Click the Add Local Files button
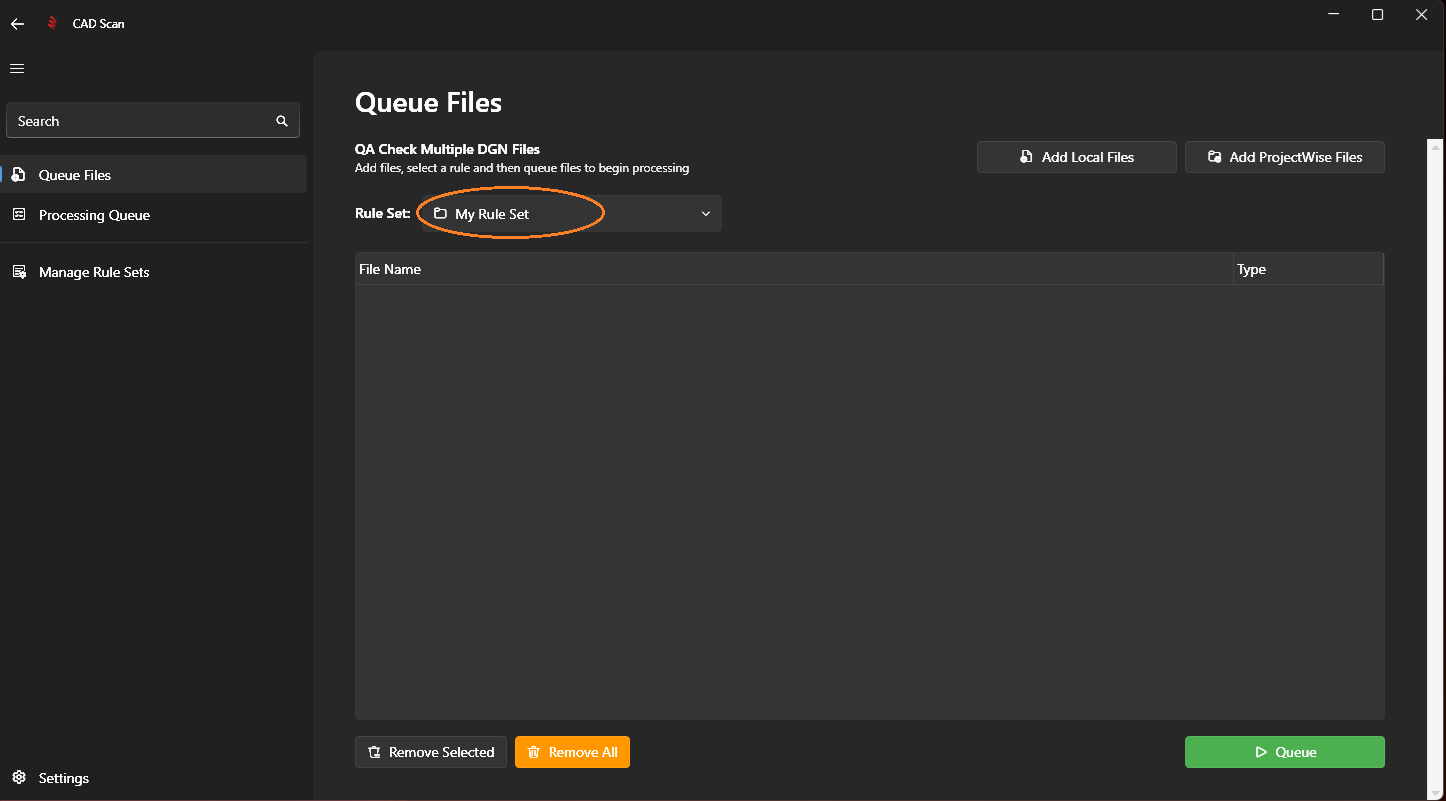Image resolution: width=1446 pixels, height=801 pixels. pos(1076,157)
